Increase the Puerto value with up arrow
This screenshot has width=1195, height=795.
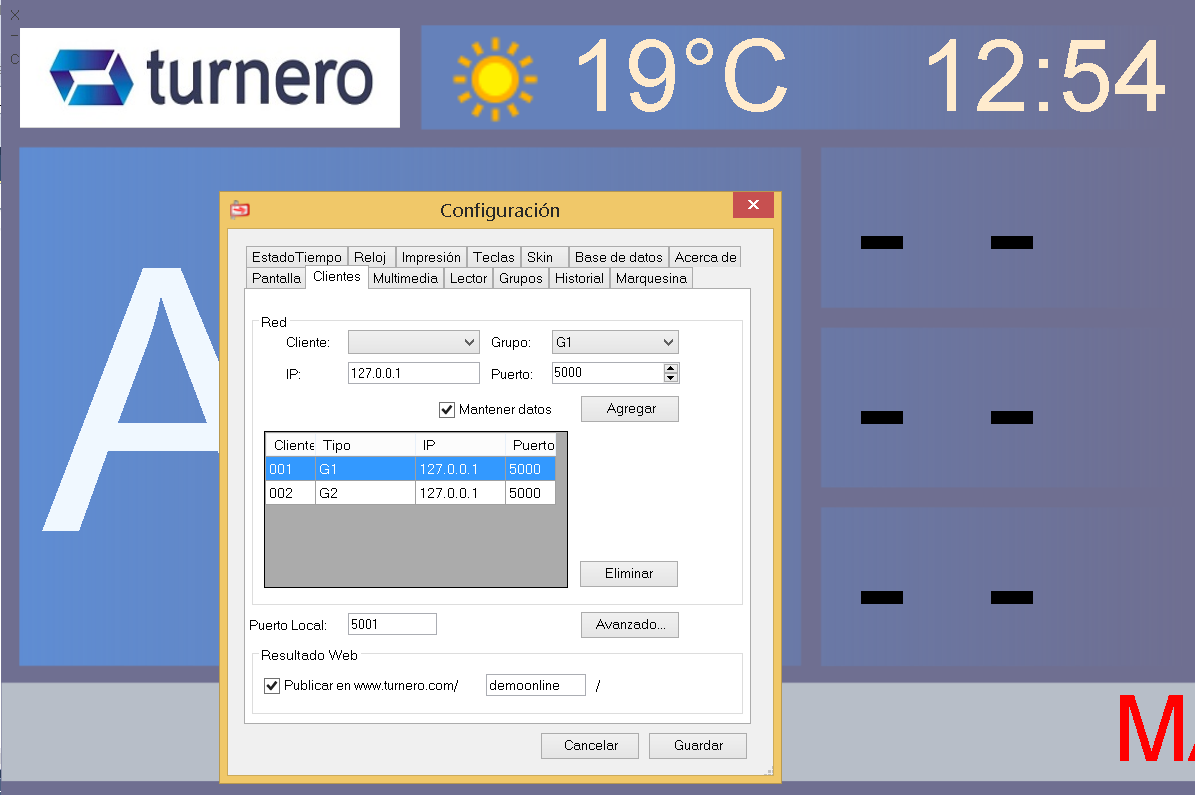(671, 368)
